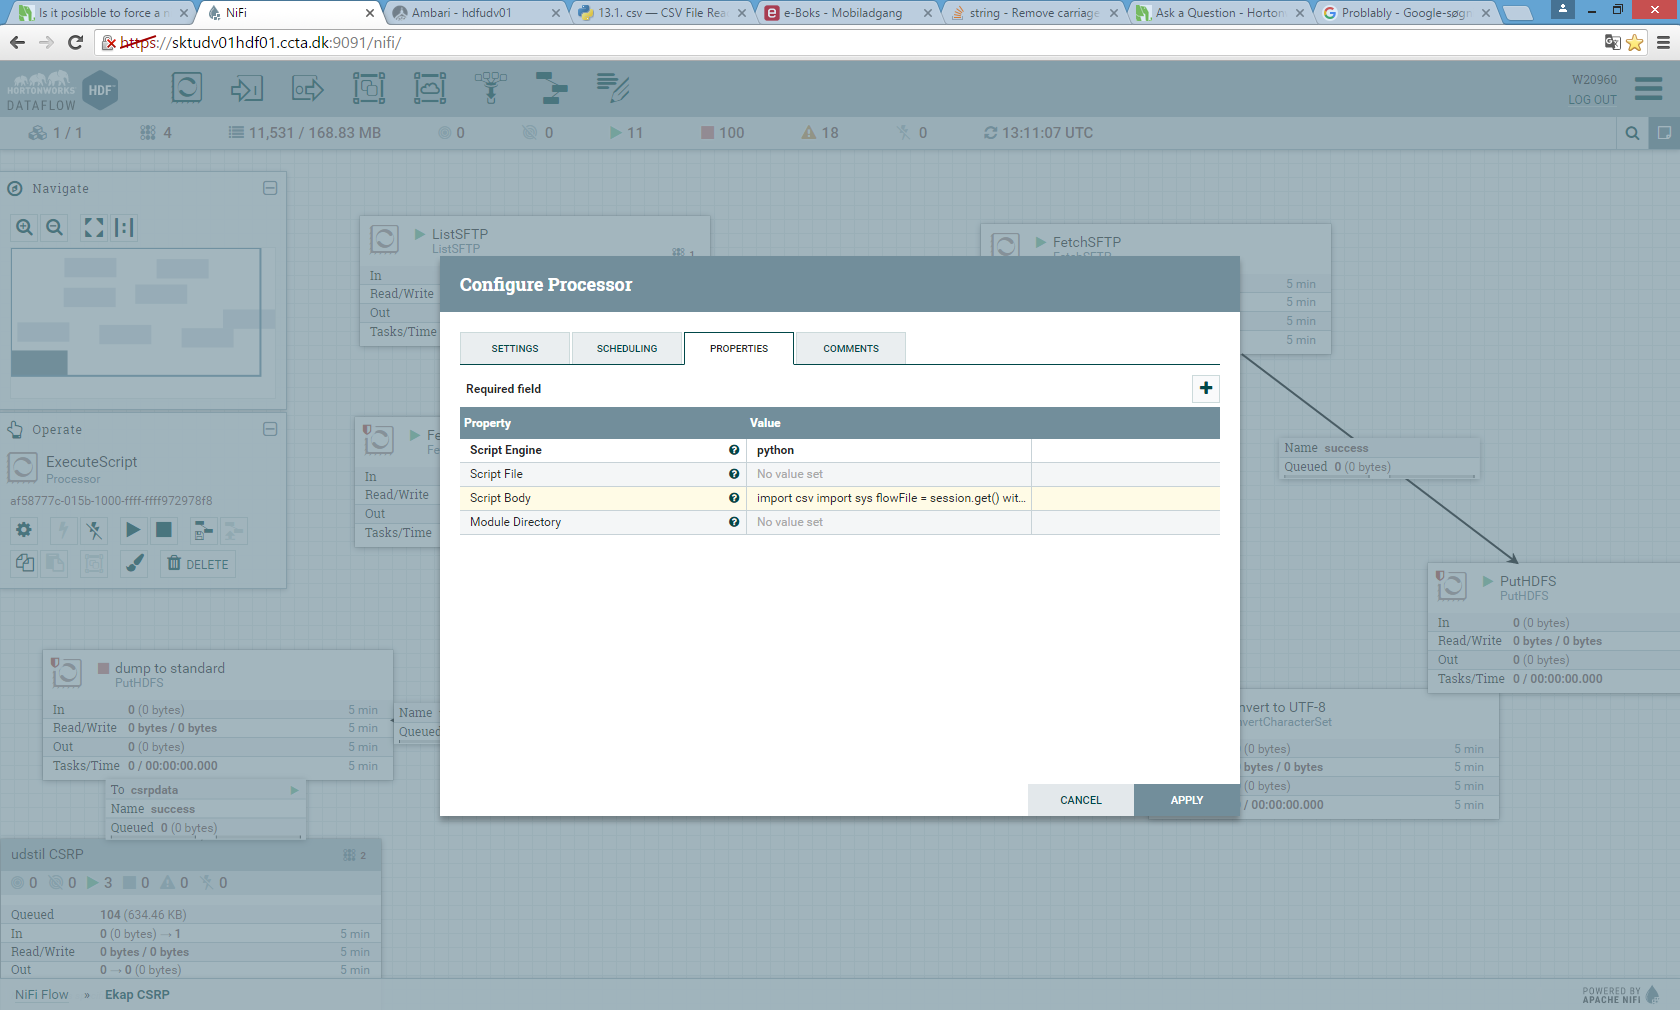
Task: Click DELETE in the Operate panel
Action: (x=197, y=563)
